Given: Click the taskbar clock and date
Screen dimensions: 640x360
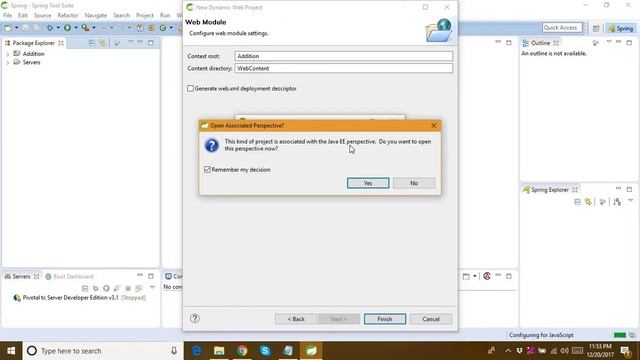Looking at the screenshot, I should [x=600, y=351].
